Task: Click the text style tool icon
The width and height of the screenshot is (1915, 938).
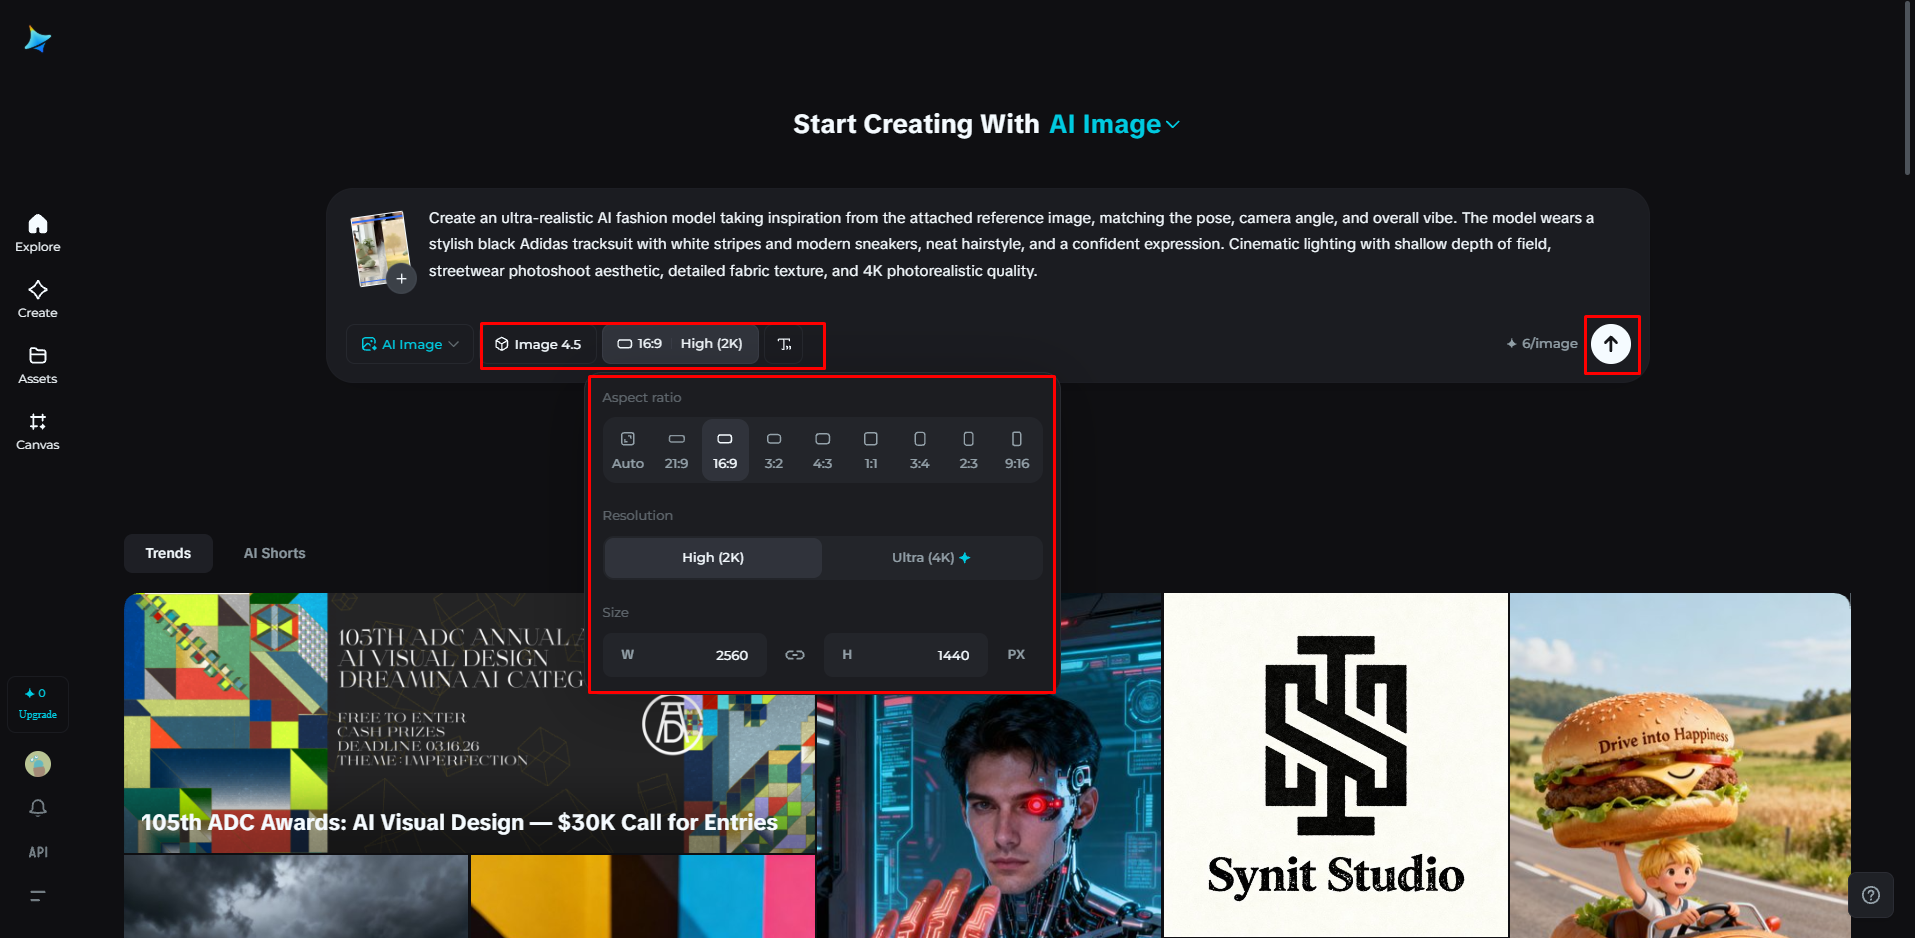Action: [784, 344]
